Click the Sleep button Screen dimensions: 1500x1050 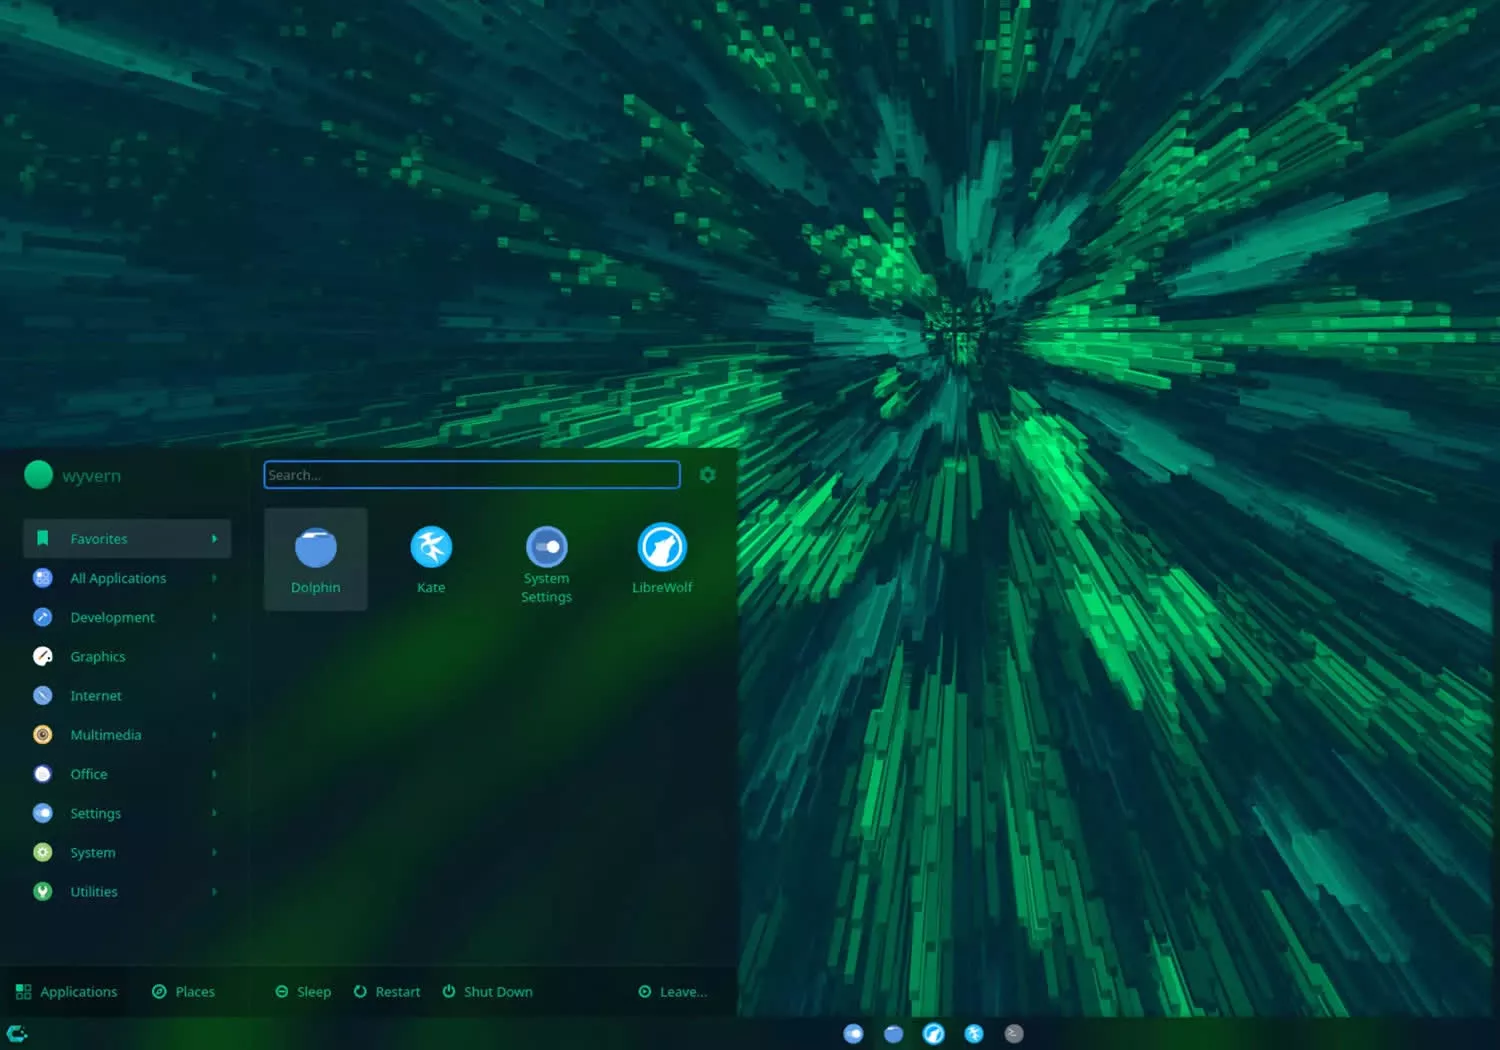(303, 991)
